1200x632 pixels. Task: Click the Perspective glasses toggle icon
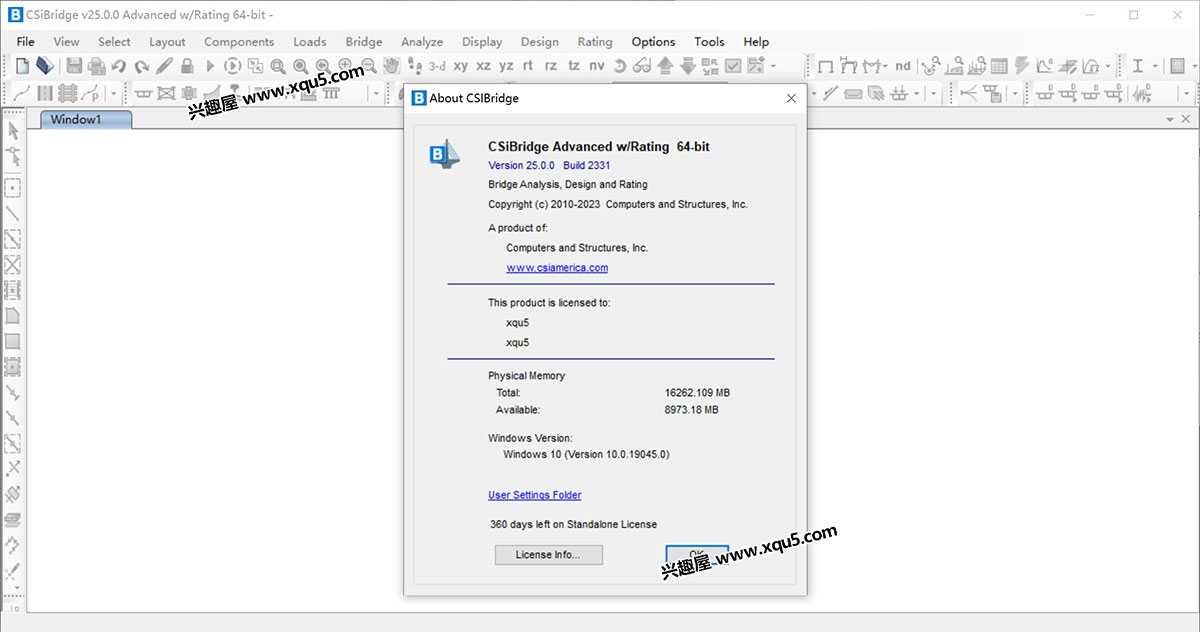pos(642,66)
